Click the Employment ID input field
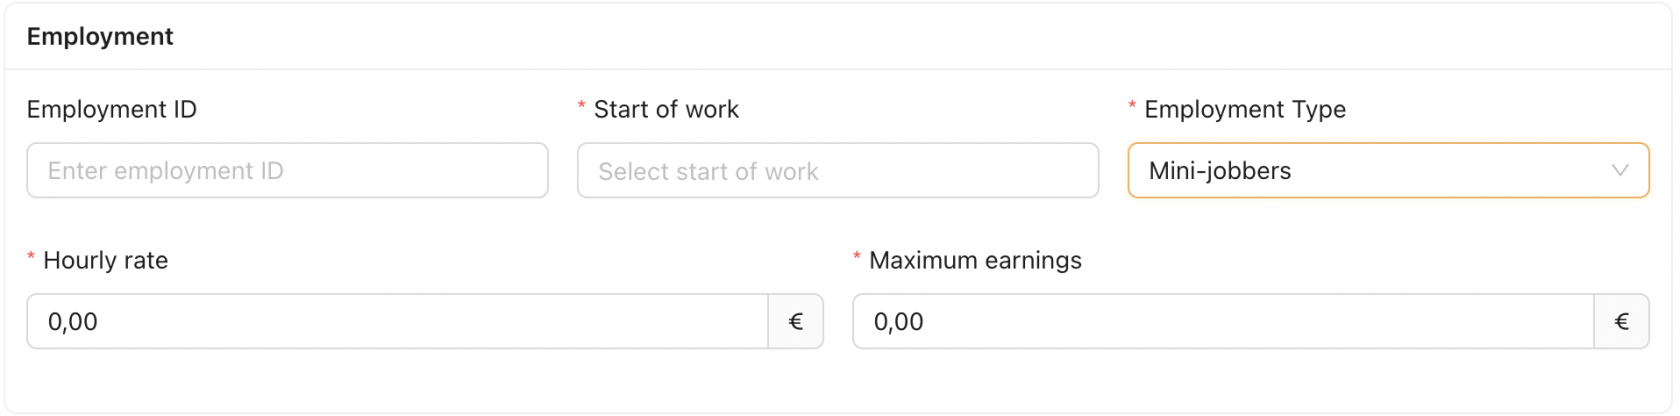 [x=287, y=171]
